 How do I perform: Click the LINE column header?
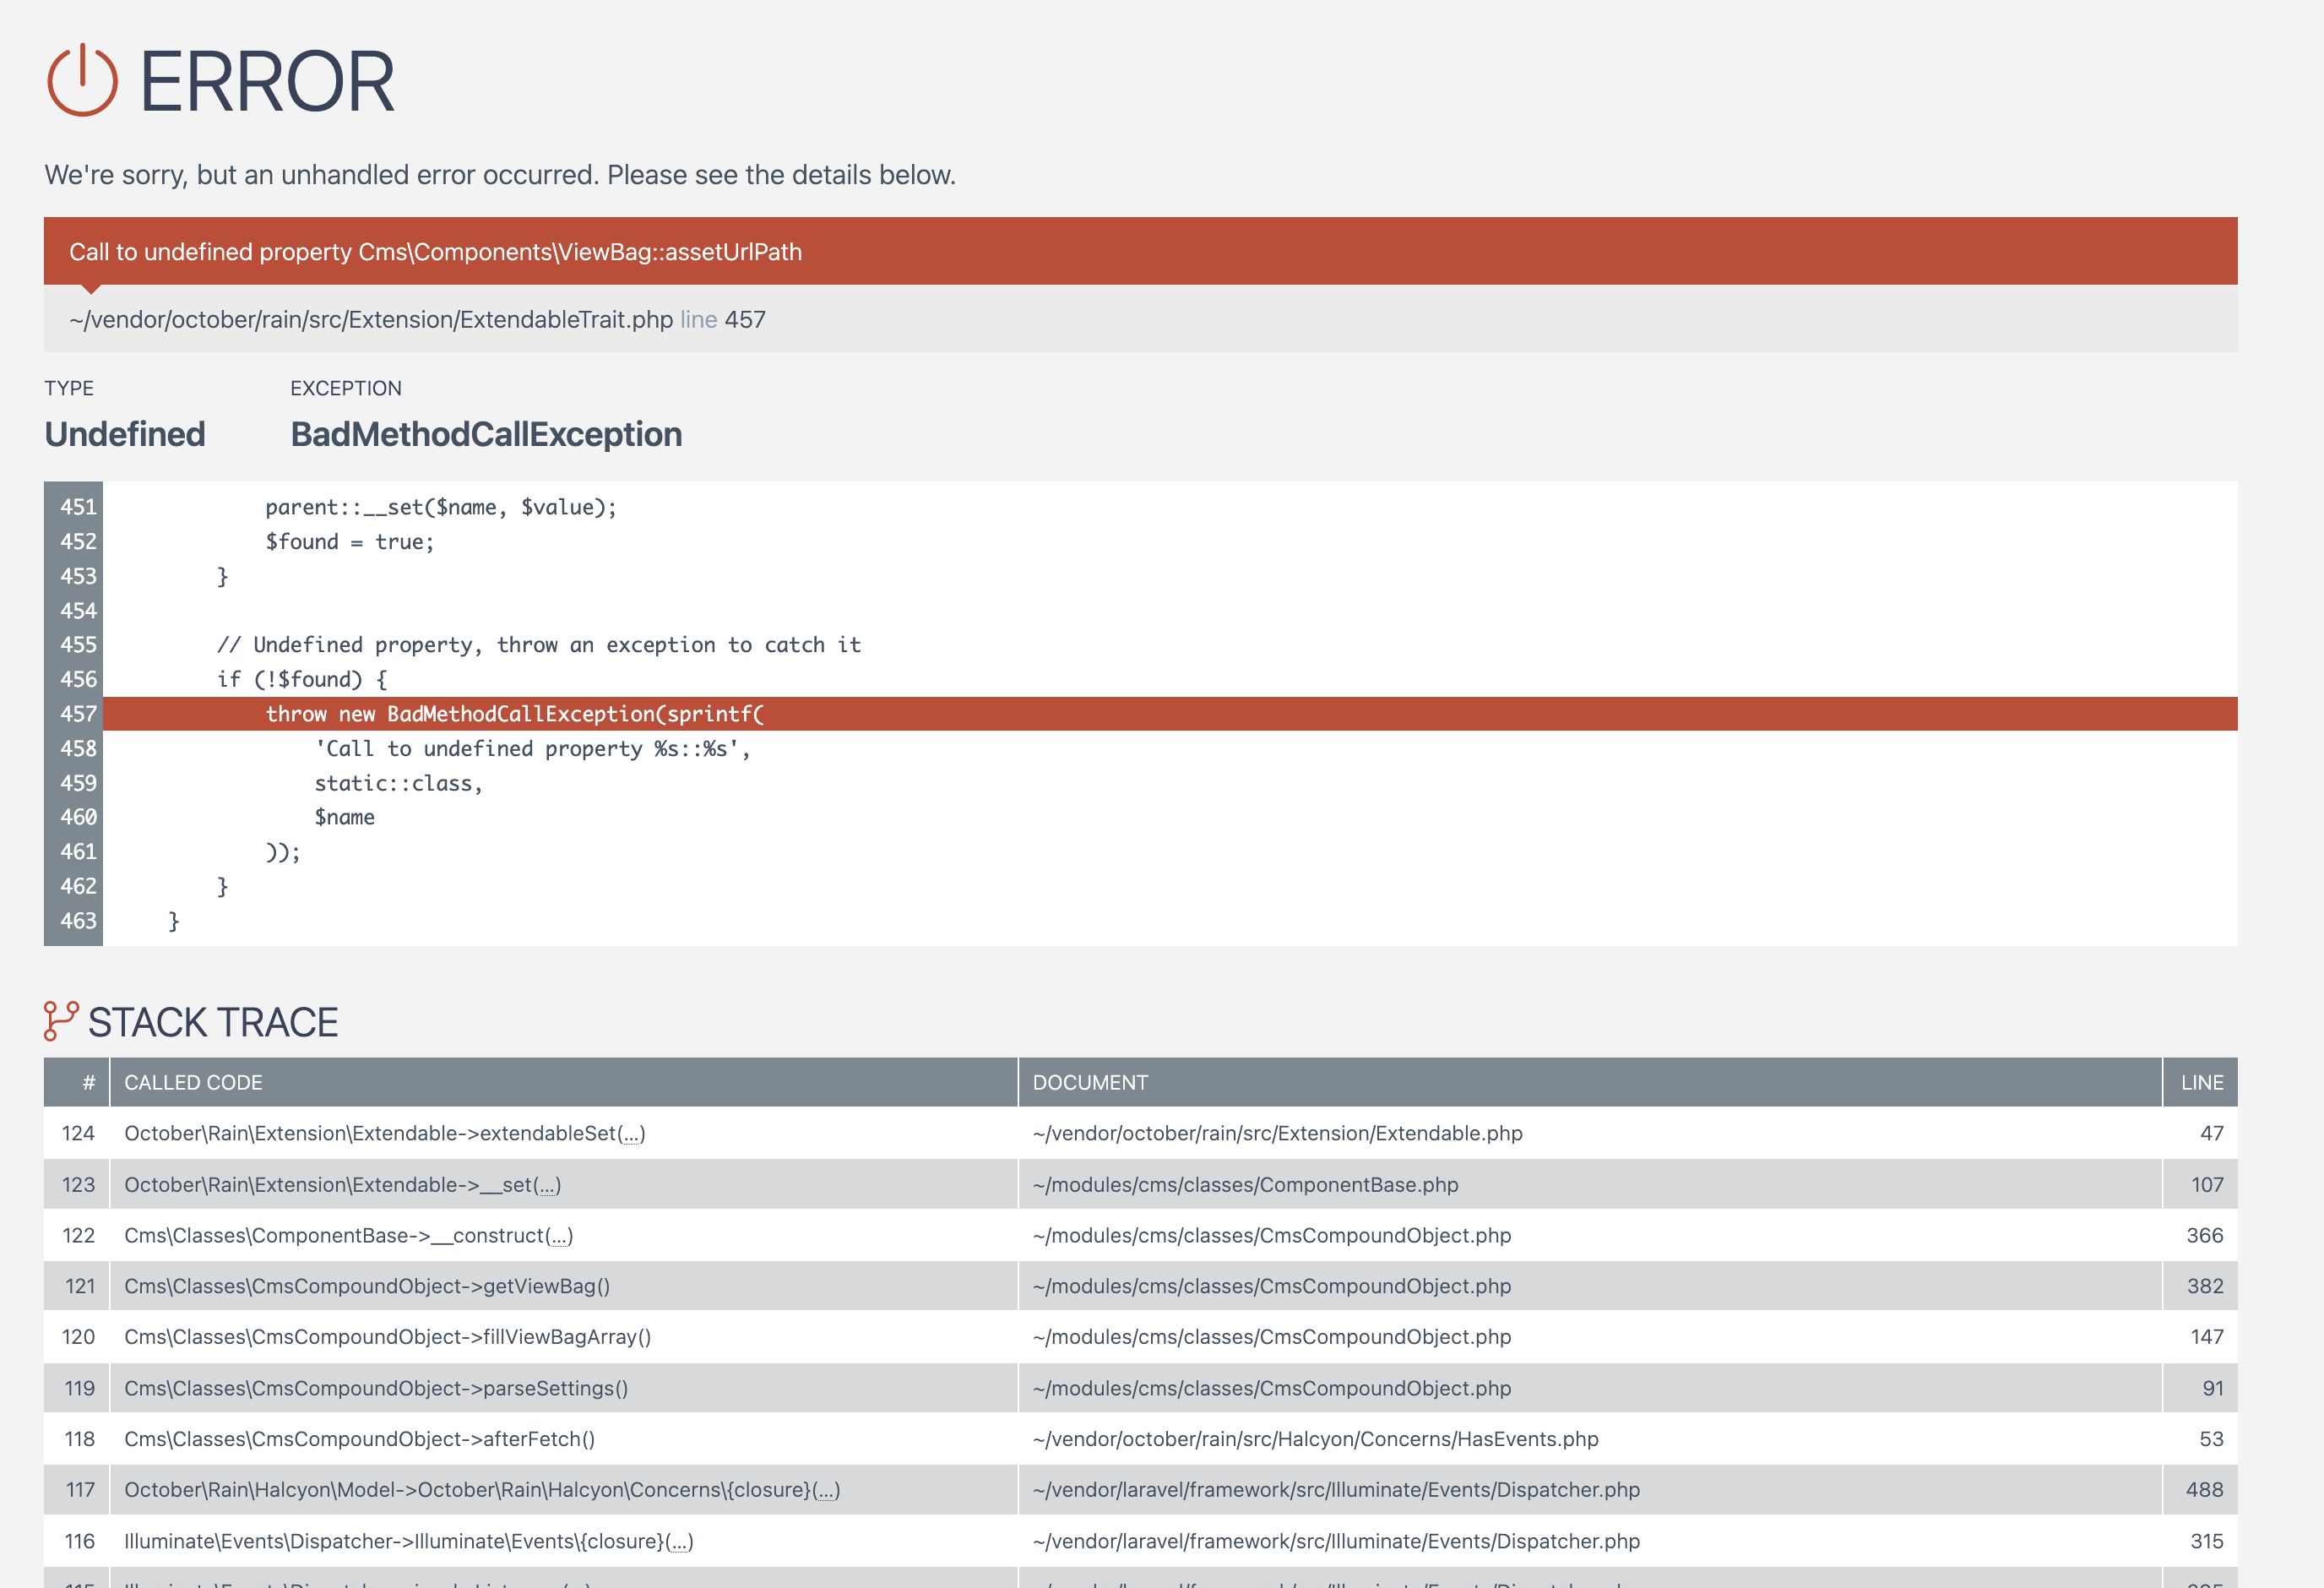(2201, 1083)
